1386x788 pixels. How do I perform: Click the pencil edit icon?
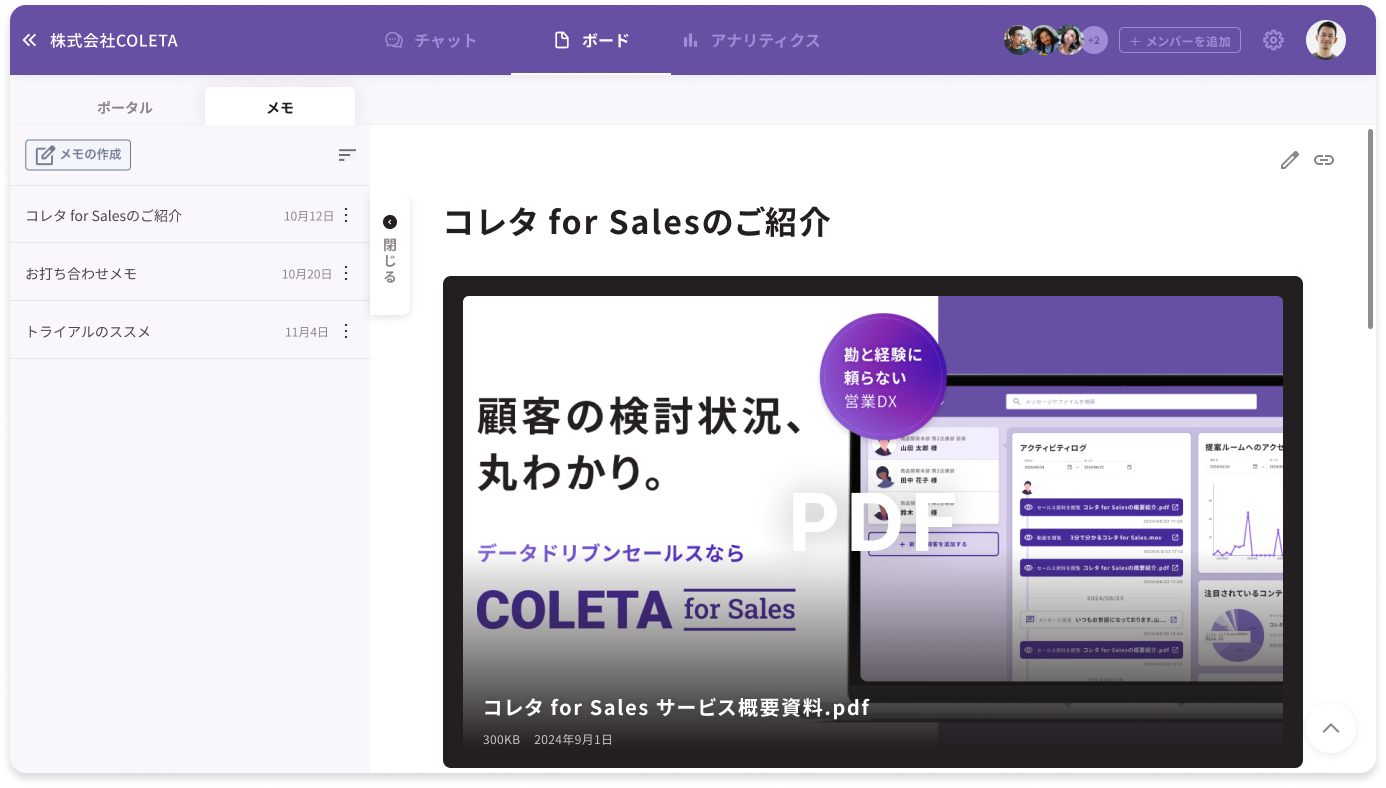tap(1290, 160)
